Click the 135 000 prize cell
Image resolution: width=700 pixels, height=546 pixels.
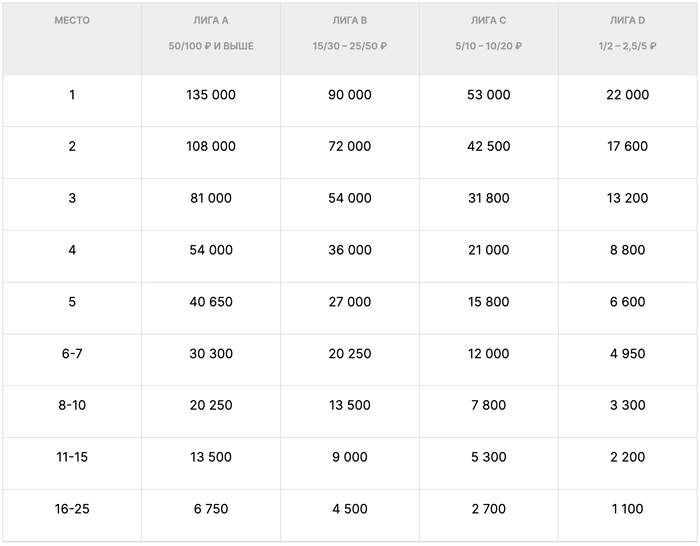(211, 95)
